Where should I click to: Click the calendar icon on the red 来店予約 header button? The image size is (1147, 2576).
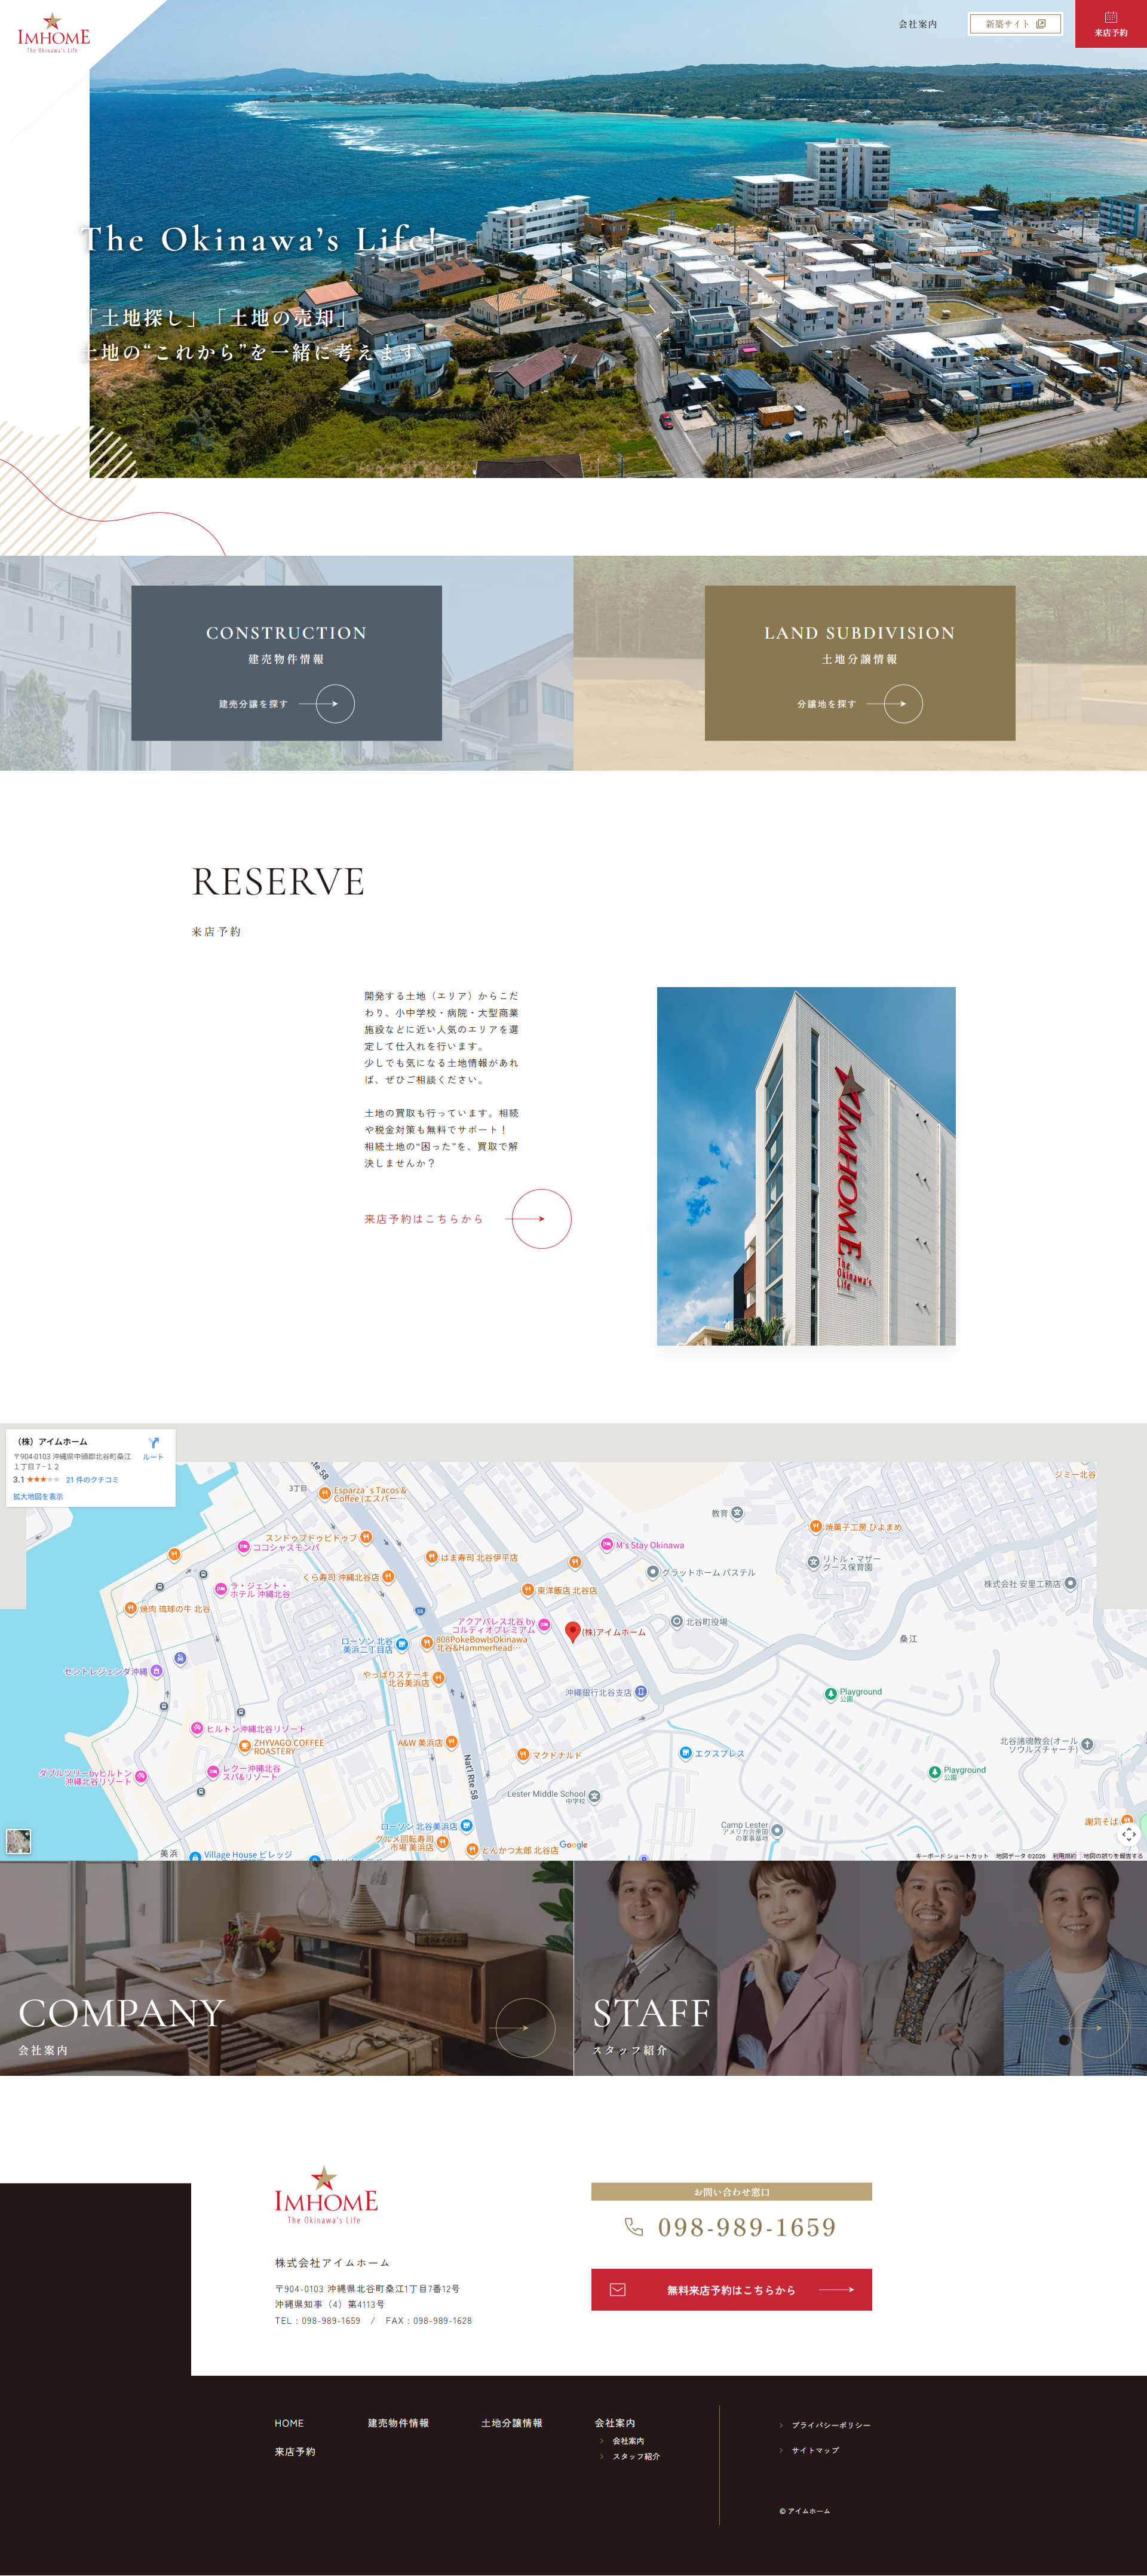point(1112,16)
